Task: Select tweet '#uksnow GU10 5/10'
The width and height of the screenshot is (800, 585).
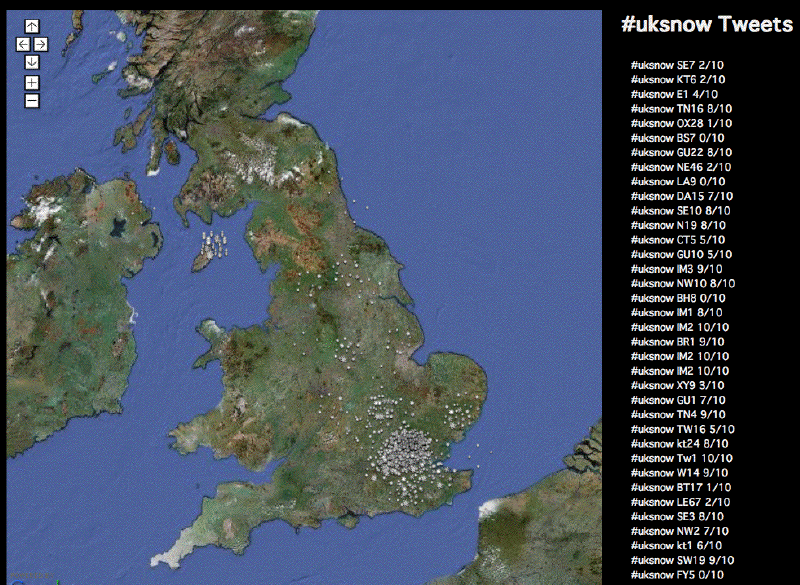Action: 681,255
